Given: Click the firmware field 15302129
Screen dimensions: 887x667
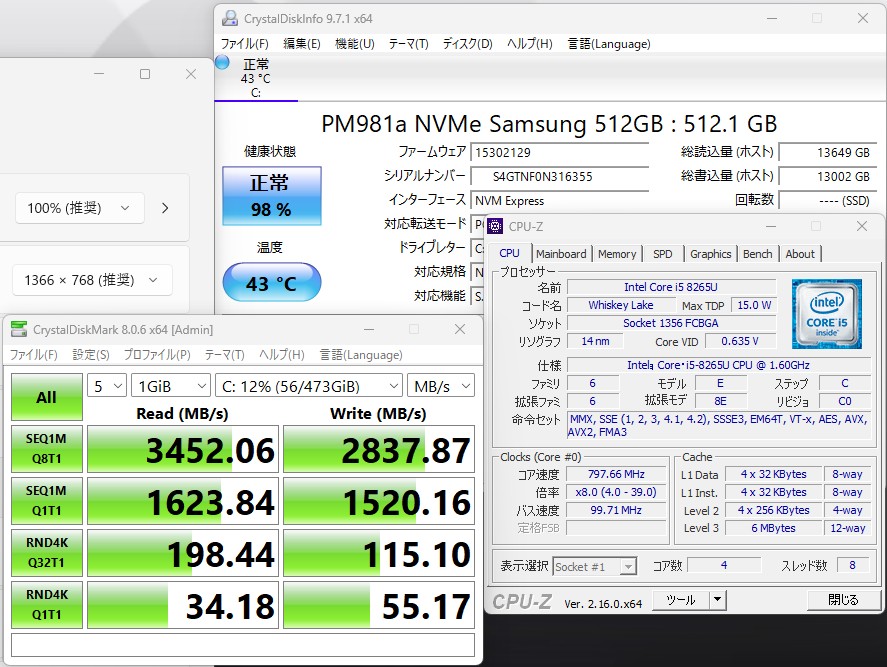Looking at the screenshot, I should tap(559, 152).
